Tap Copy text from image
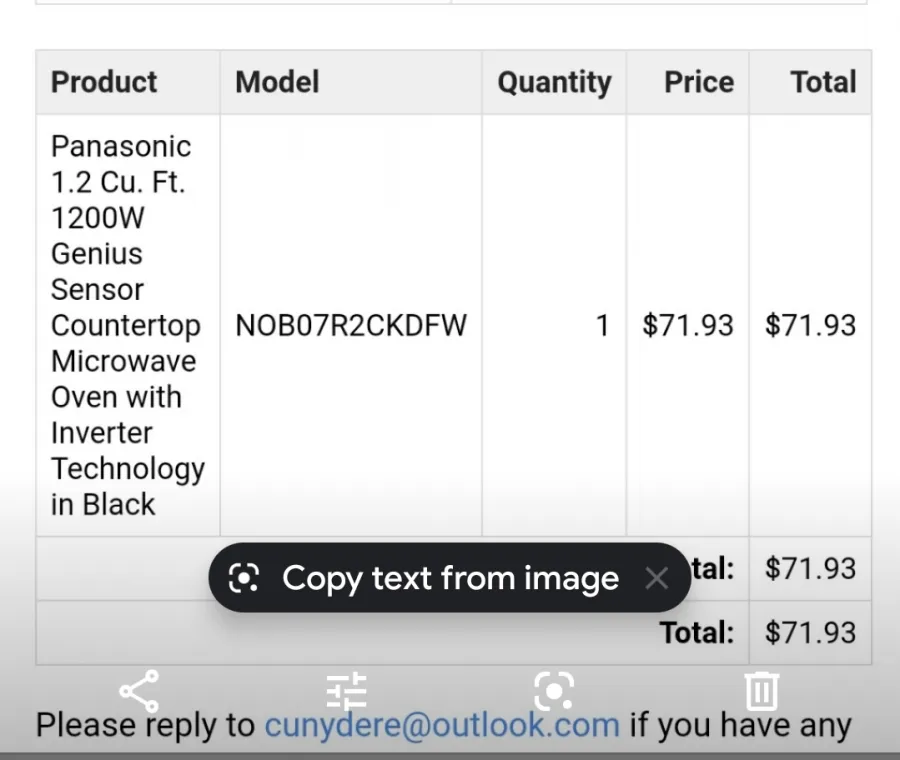The image size is (900, 760). tap(450, 577)
